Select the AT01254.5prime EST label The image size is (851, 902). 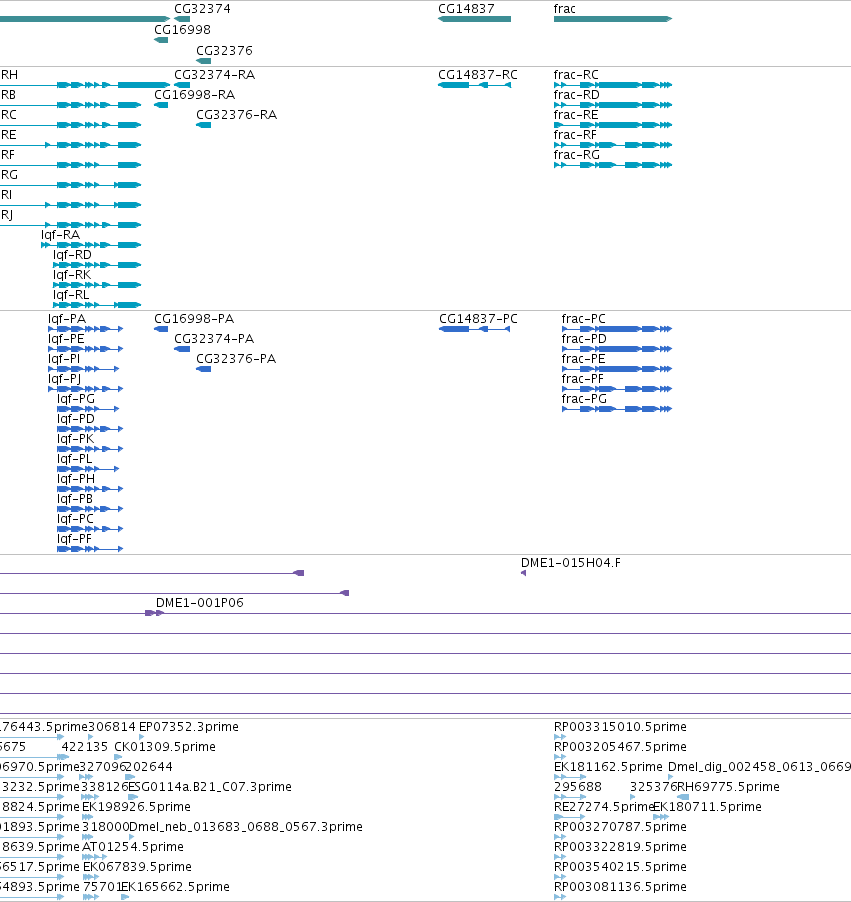(x=133, y=847)
